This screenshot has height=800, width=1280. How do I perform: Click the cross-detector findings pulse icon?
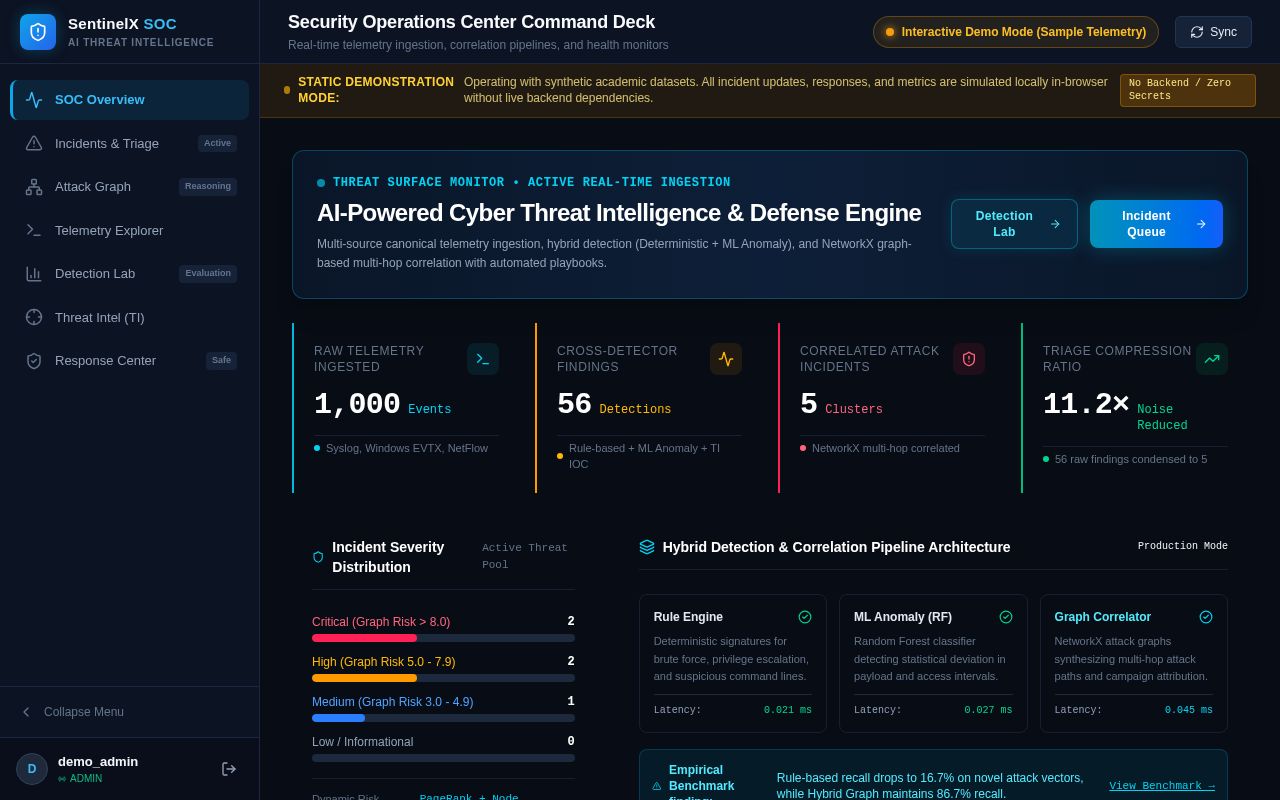click(726, 359)
